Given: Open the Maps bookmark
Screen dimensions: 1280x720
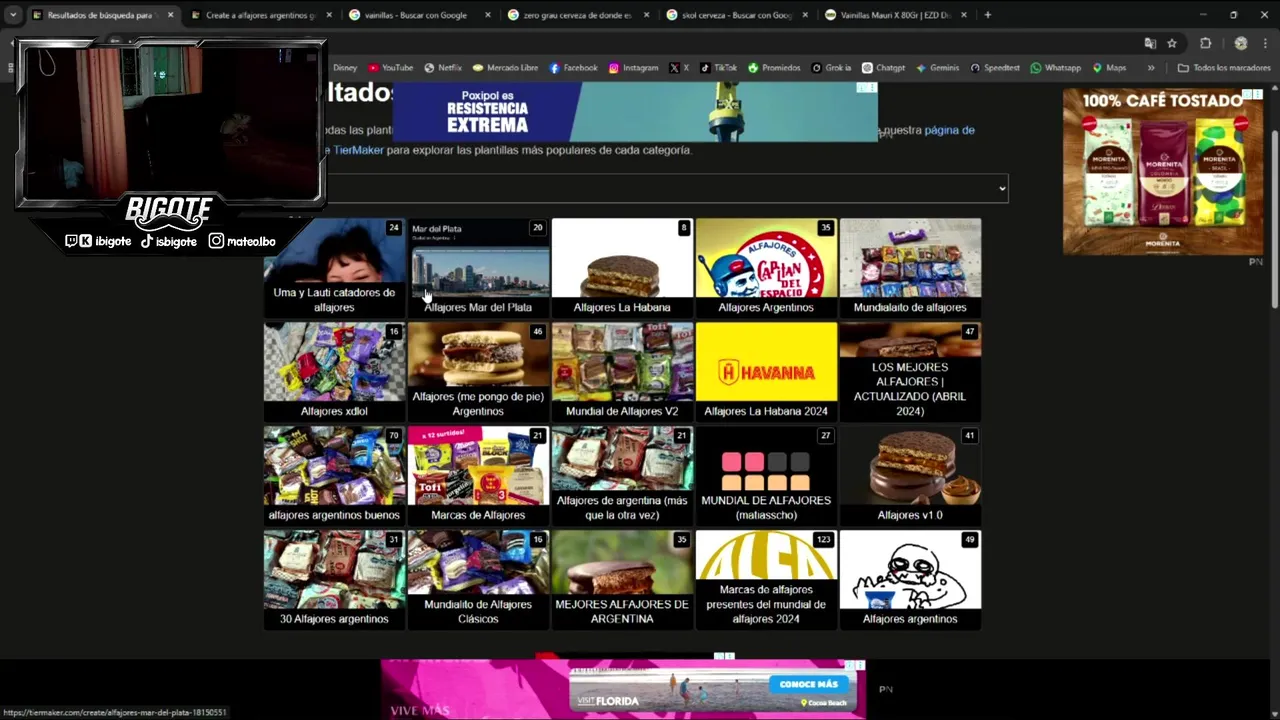Looking at the screenshot, I should [1109, 68].
